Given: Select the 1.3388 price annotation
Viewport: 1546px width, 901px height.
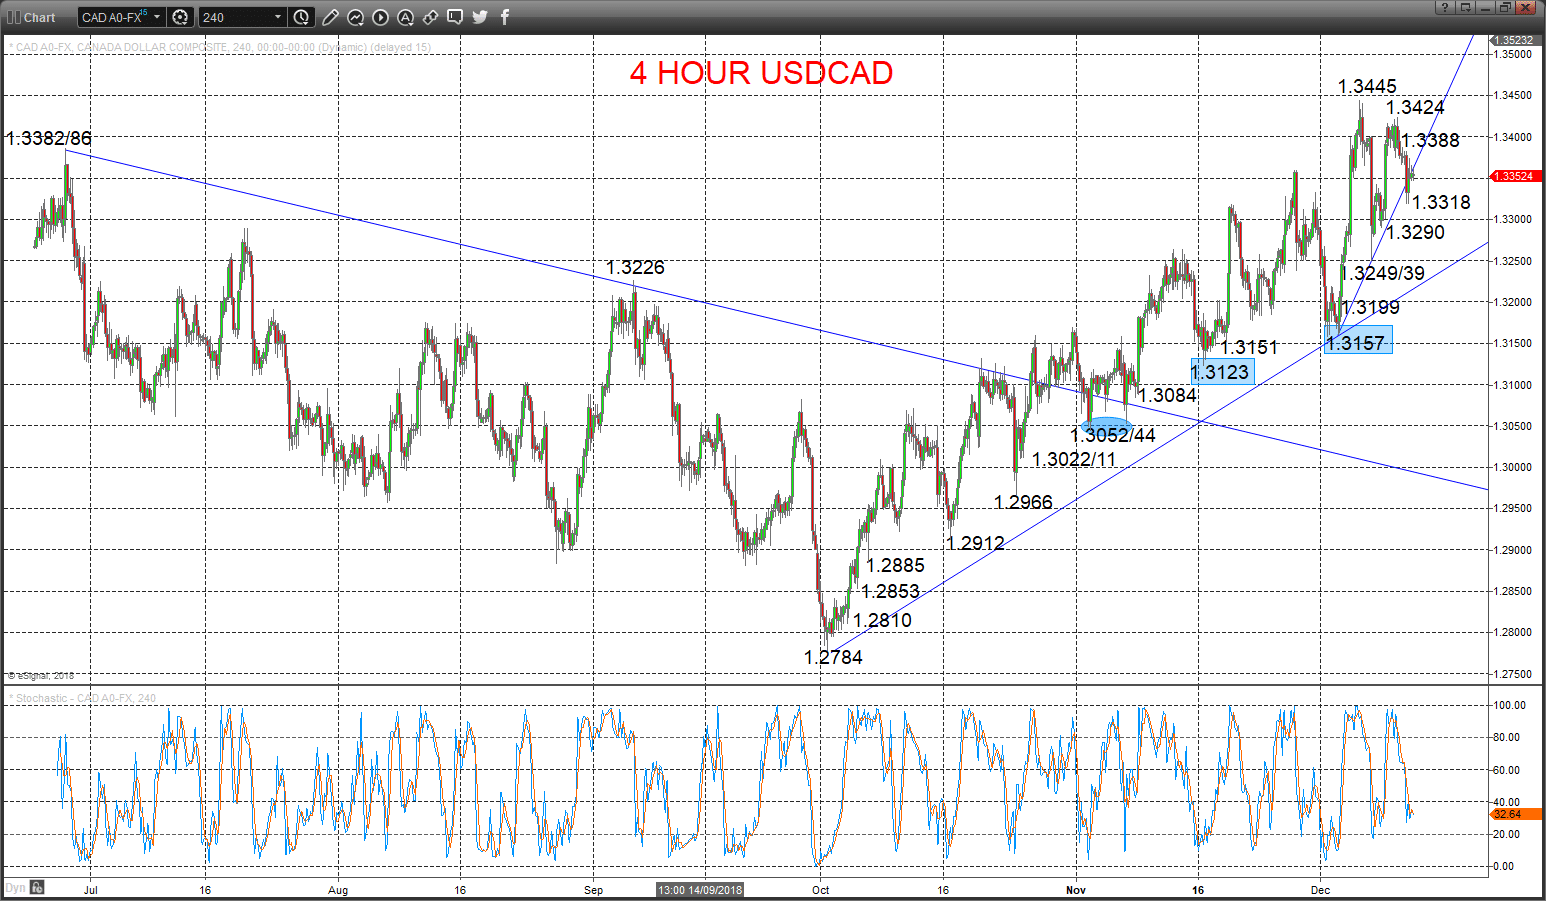Looking at the screenshot, I should pyautogui.click(x=1430, y=140).
